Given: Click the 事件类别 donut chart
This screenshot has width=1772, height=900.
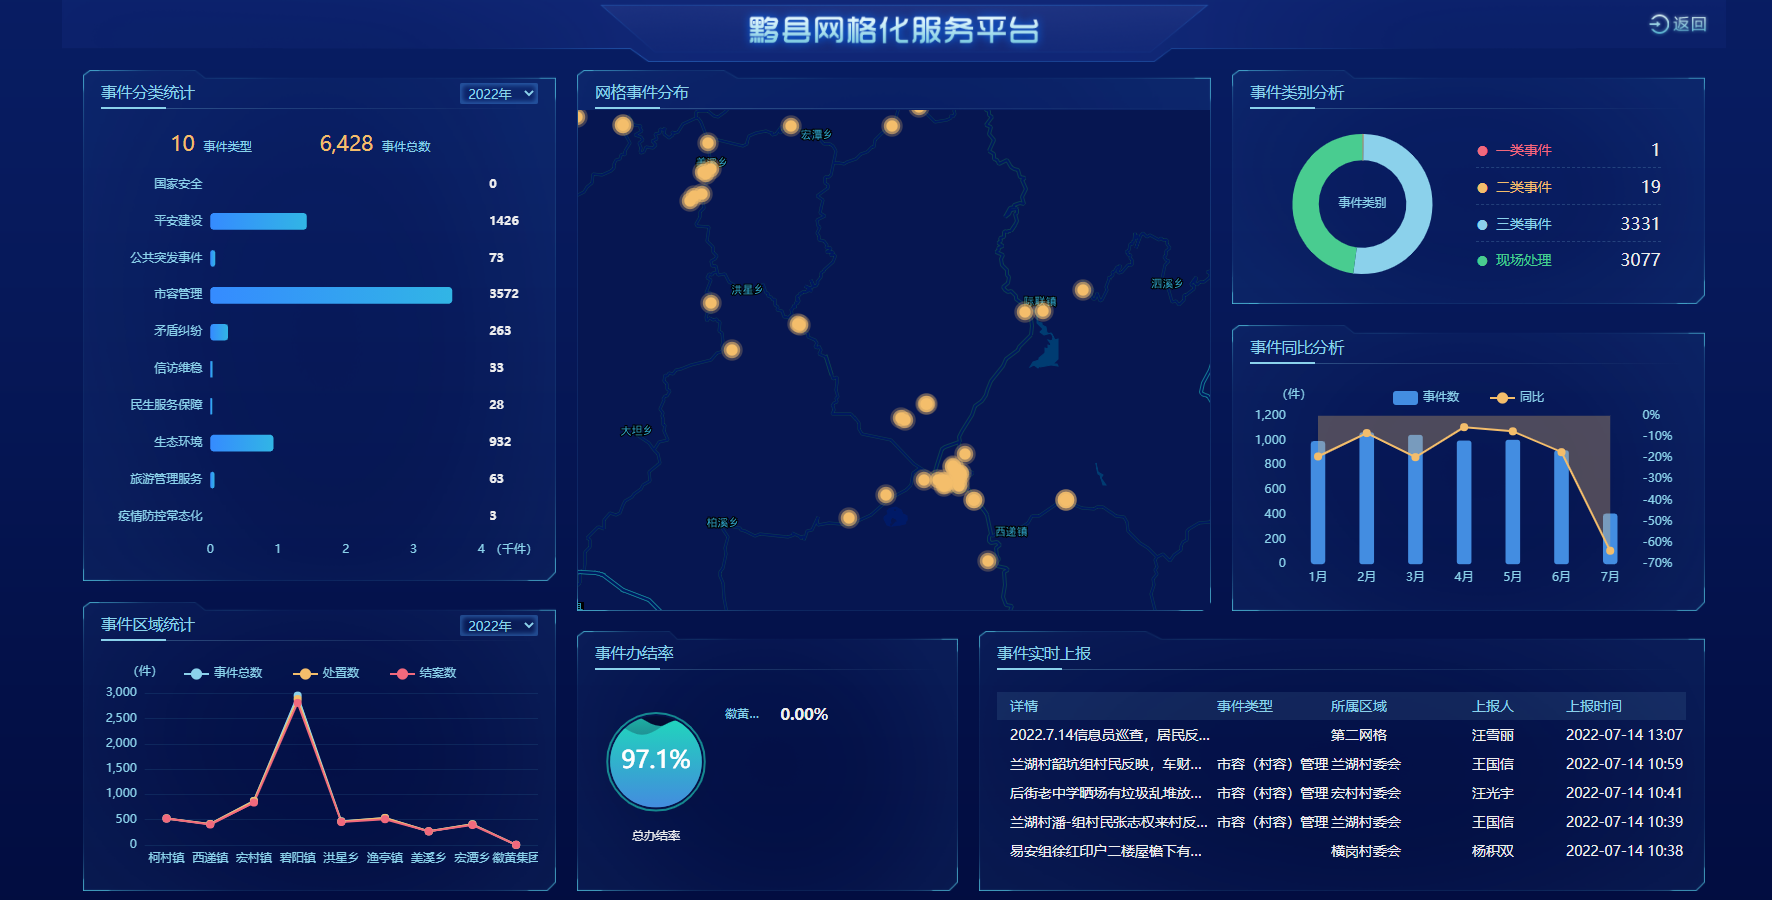Looking at the screenshot, I should click(x=1363, y=204).
